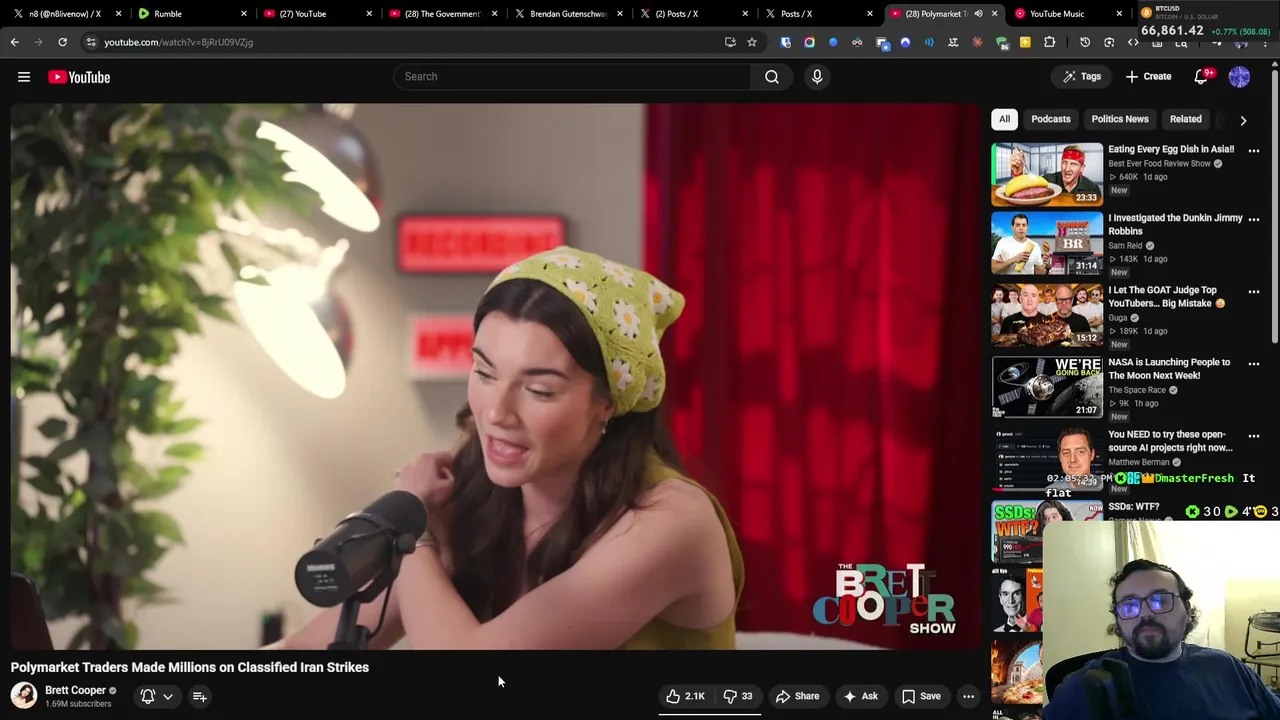Bookmark this page with the star
Image resolution: width=1280 pixels, height=720 pixels.
(x=752, y=42)
